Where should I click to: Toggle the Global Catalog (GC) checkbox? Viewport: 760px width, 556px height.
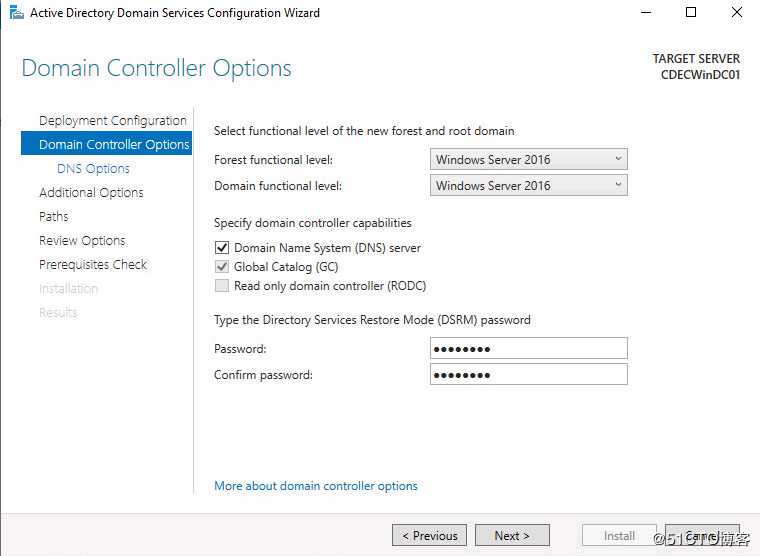[222, 267]
